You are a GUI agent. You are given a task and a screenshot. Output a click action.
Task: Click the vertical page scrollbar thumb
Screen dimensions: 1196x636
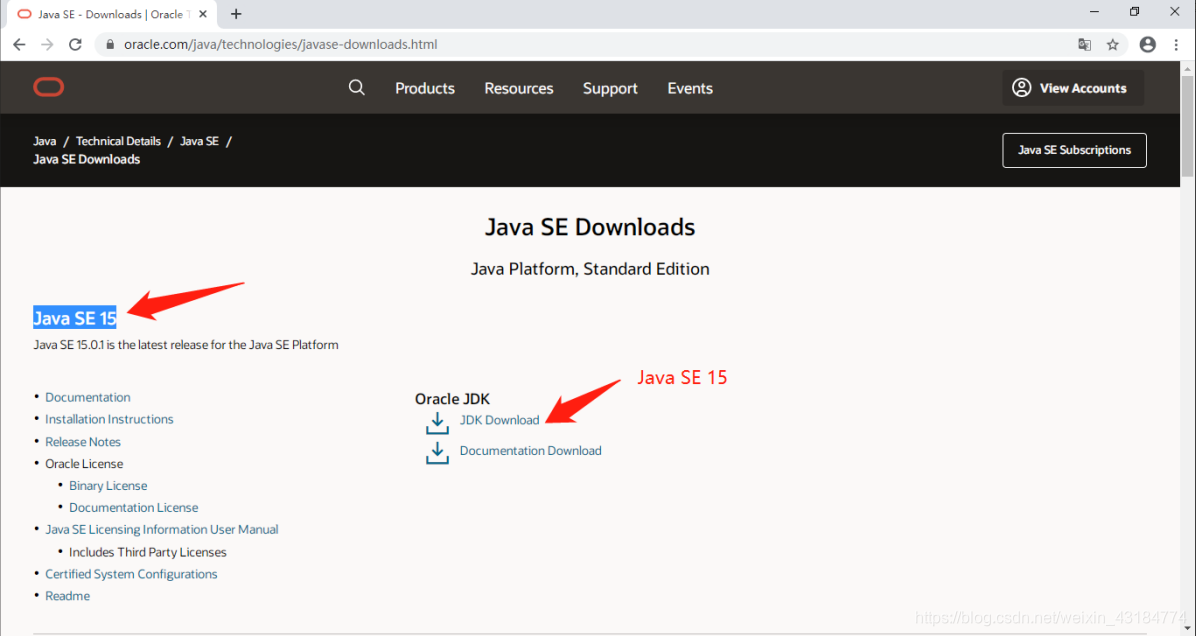click(1188, 126)
